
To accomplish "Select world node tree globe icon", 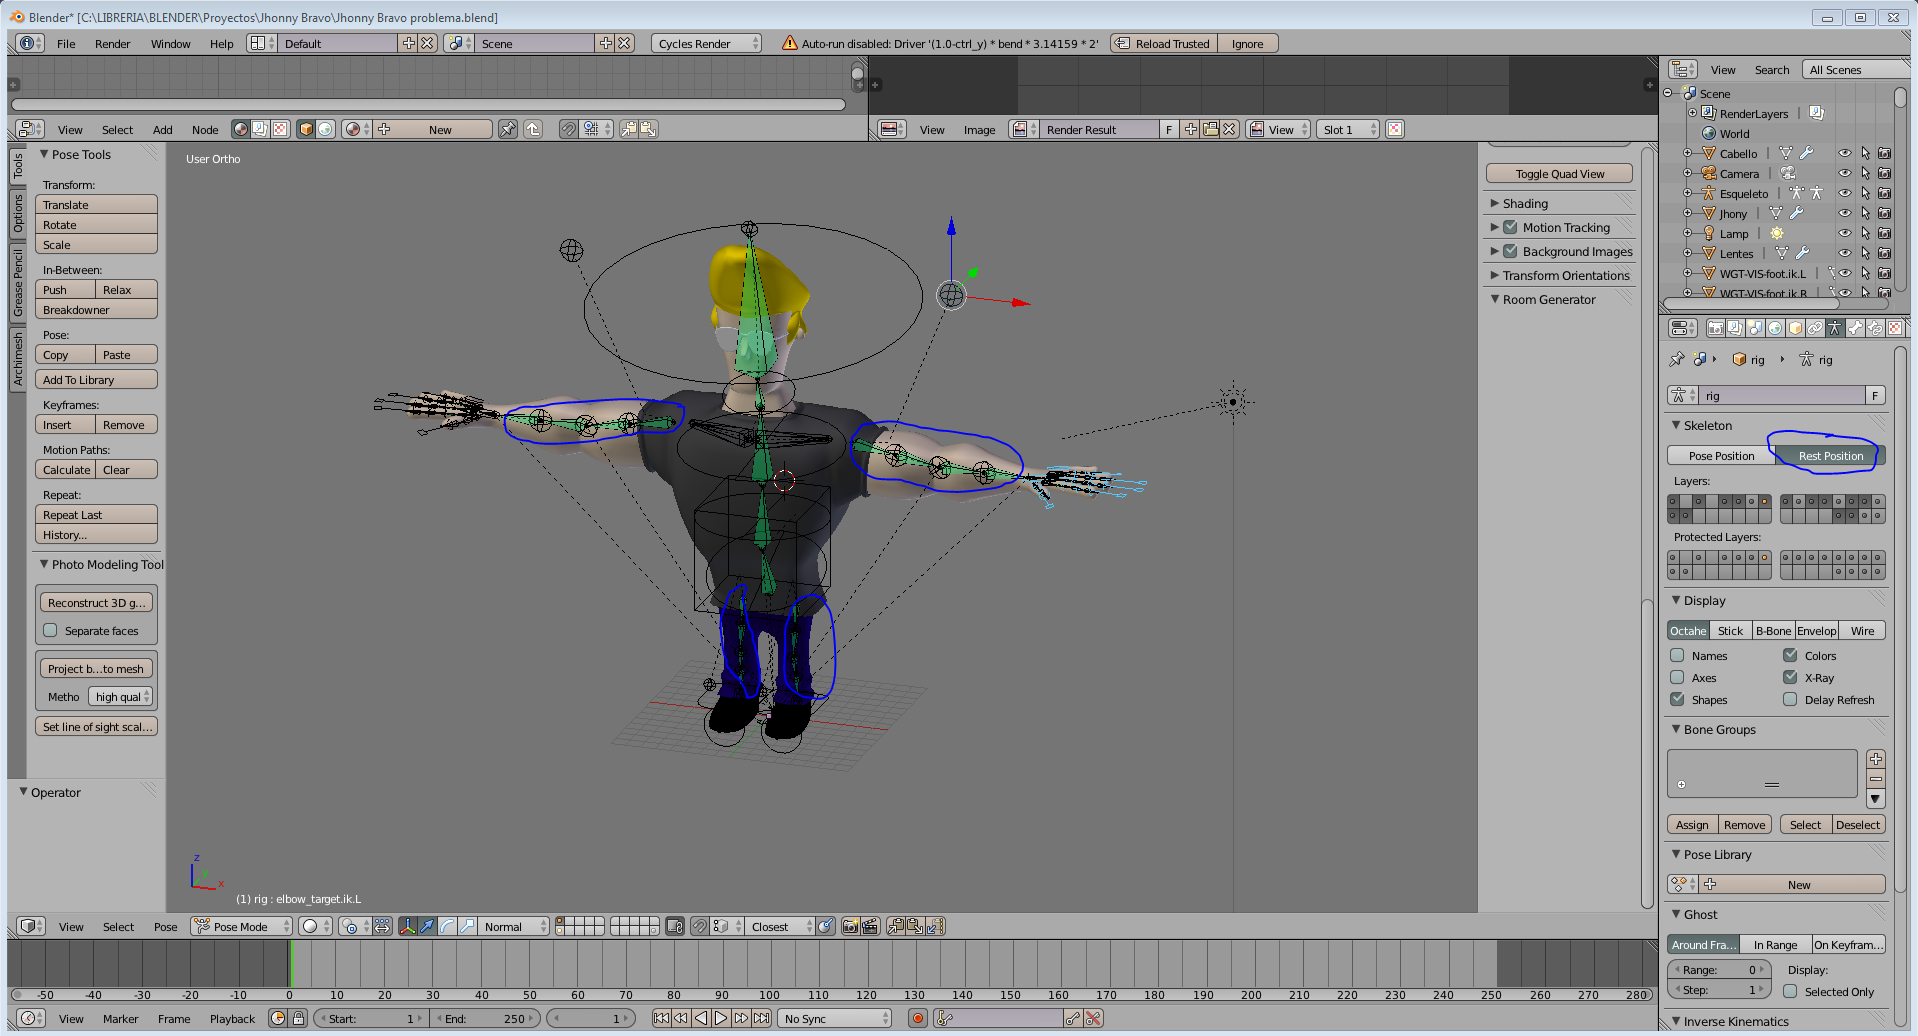I will tap(325, 129).
